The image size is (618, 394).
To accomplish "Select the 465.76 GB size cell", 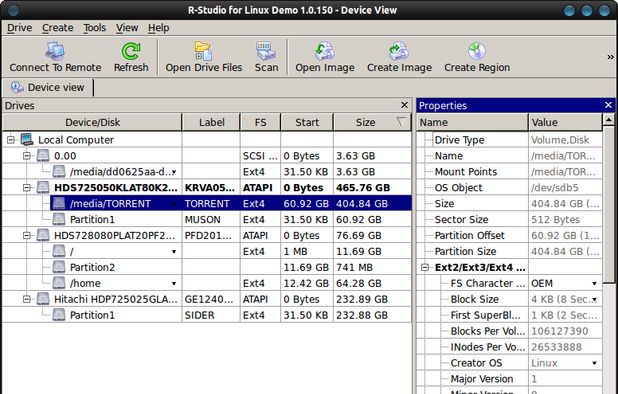I will pyautogui.click(x=372, y=188).
